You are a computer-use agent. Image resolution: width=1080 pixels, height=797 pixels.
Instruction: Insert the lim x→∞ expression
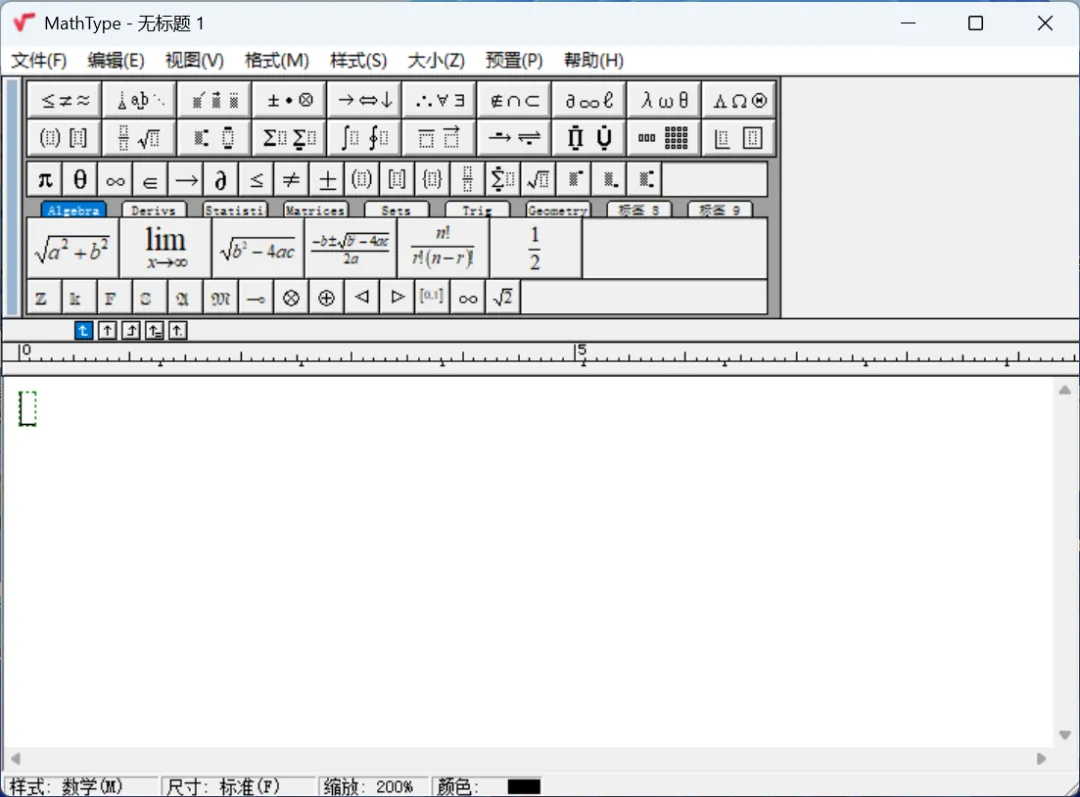[x=165, y=249]
